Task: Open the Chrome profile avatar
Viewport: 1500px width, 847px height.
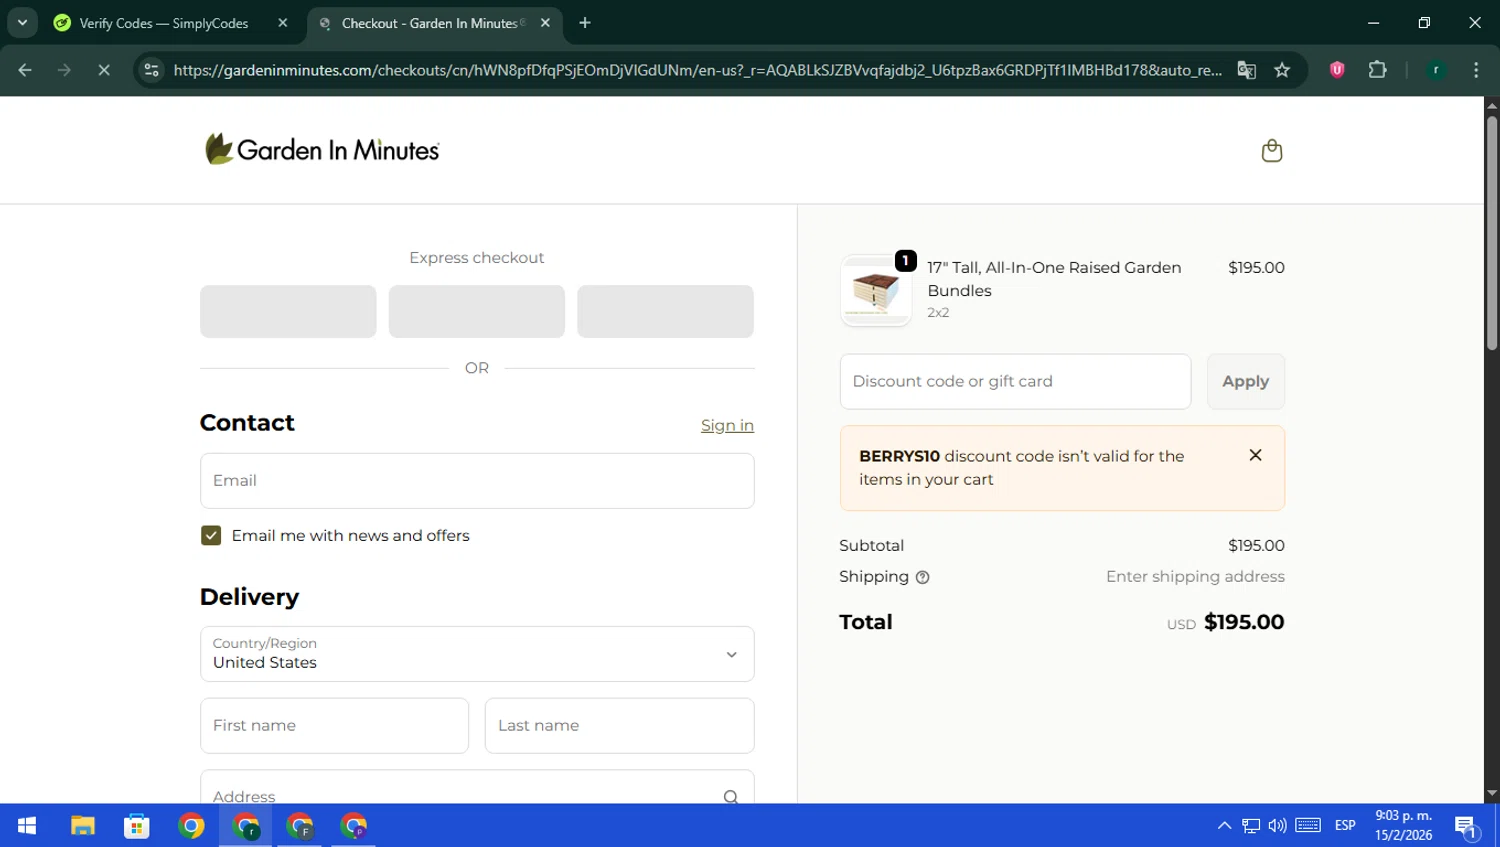Action: [1436, 70]
